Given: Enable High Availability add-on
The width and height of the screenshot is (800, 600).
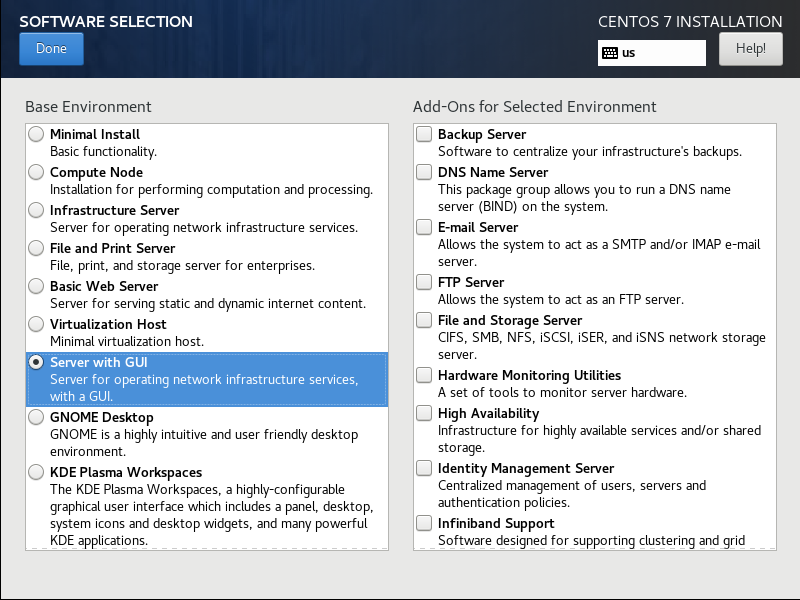Looking at the screenshot, I should (425, 413).
